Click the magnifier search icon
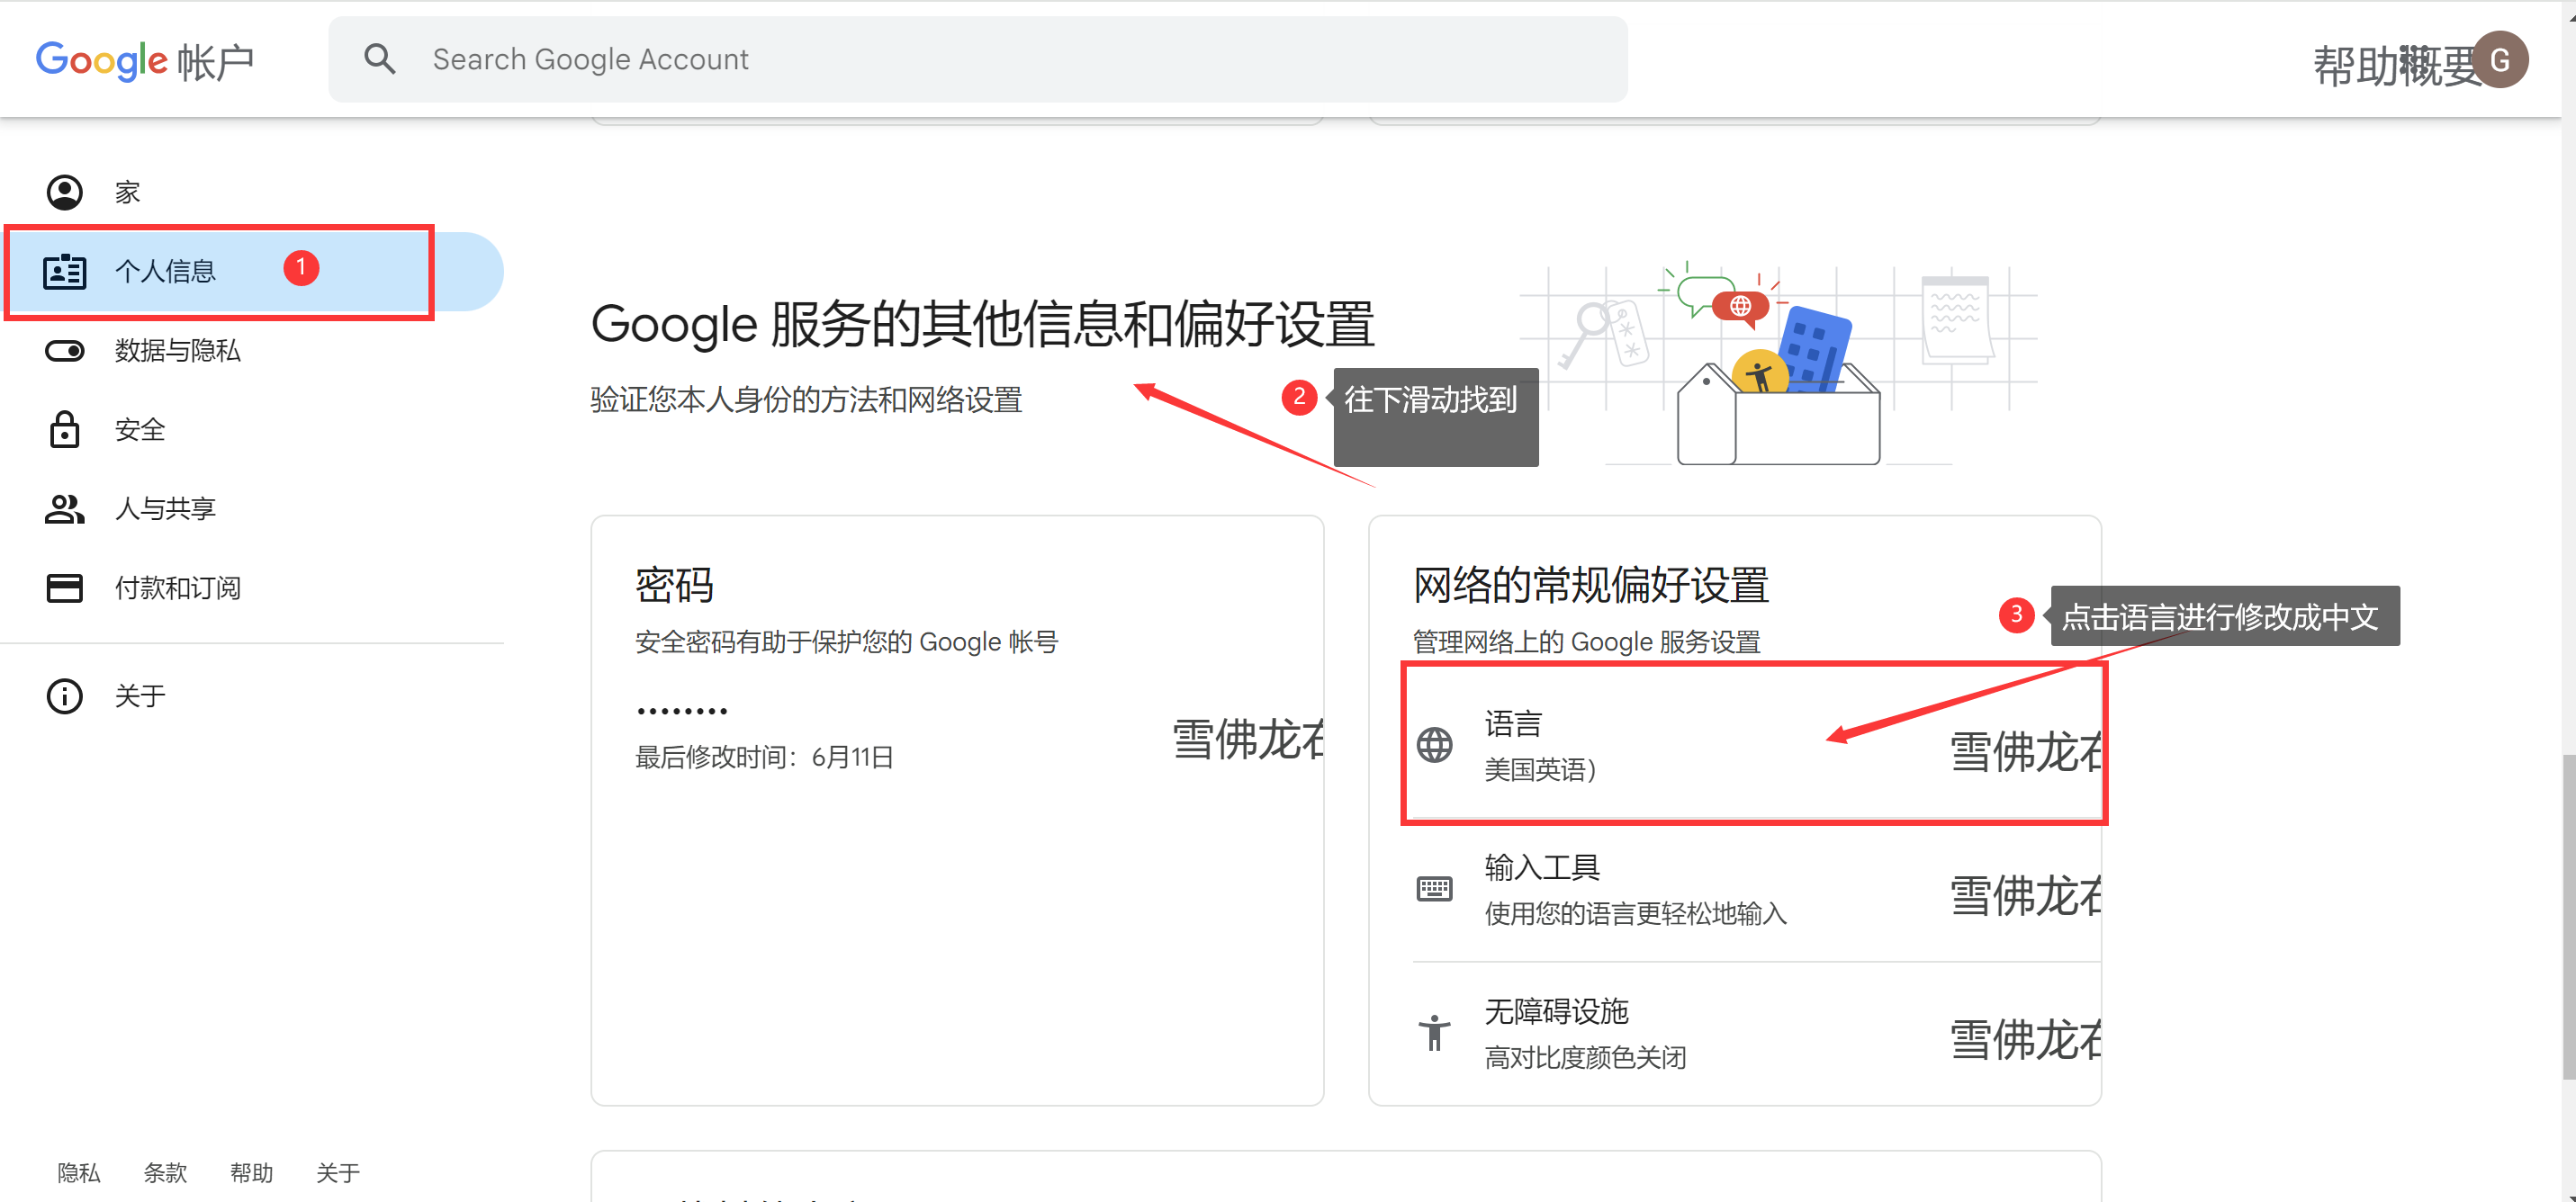Image resolution: width=2576 pixels, height=1202 pixels. coord(379,59)
